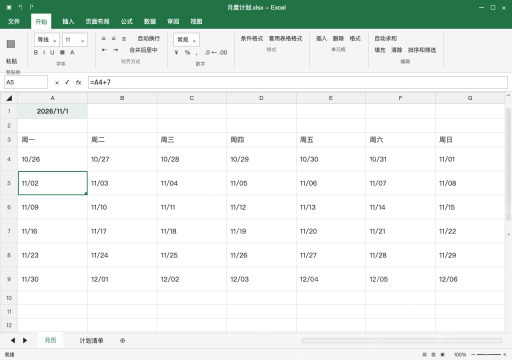Switch to View (视图) tab
Screen dimensions: 512x360
(x=196, y=21)
